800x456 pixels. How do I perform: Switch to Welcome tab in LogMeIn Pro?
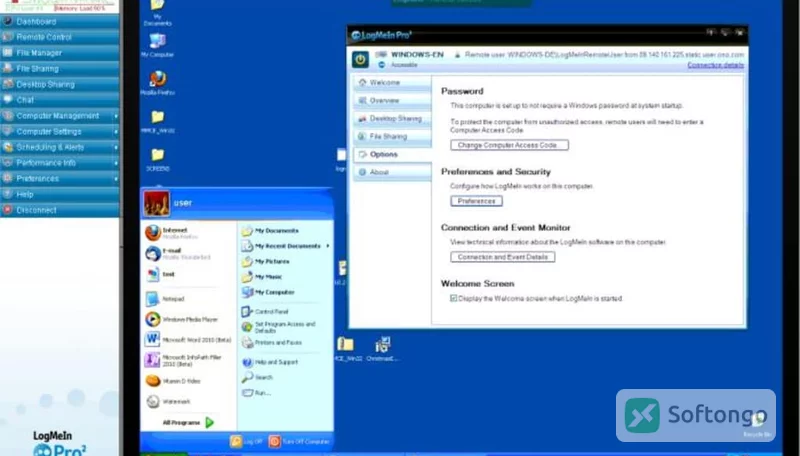click(392, 83)
